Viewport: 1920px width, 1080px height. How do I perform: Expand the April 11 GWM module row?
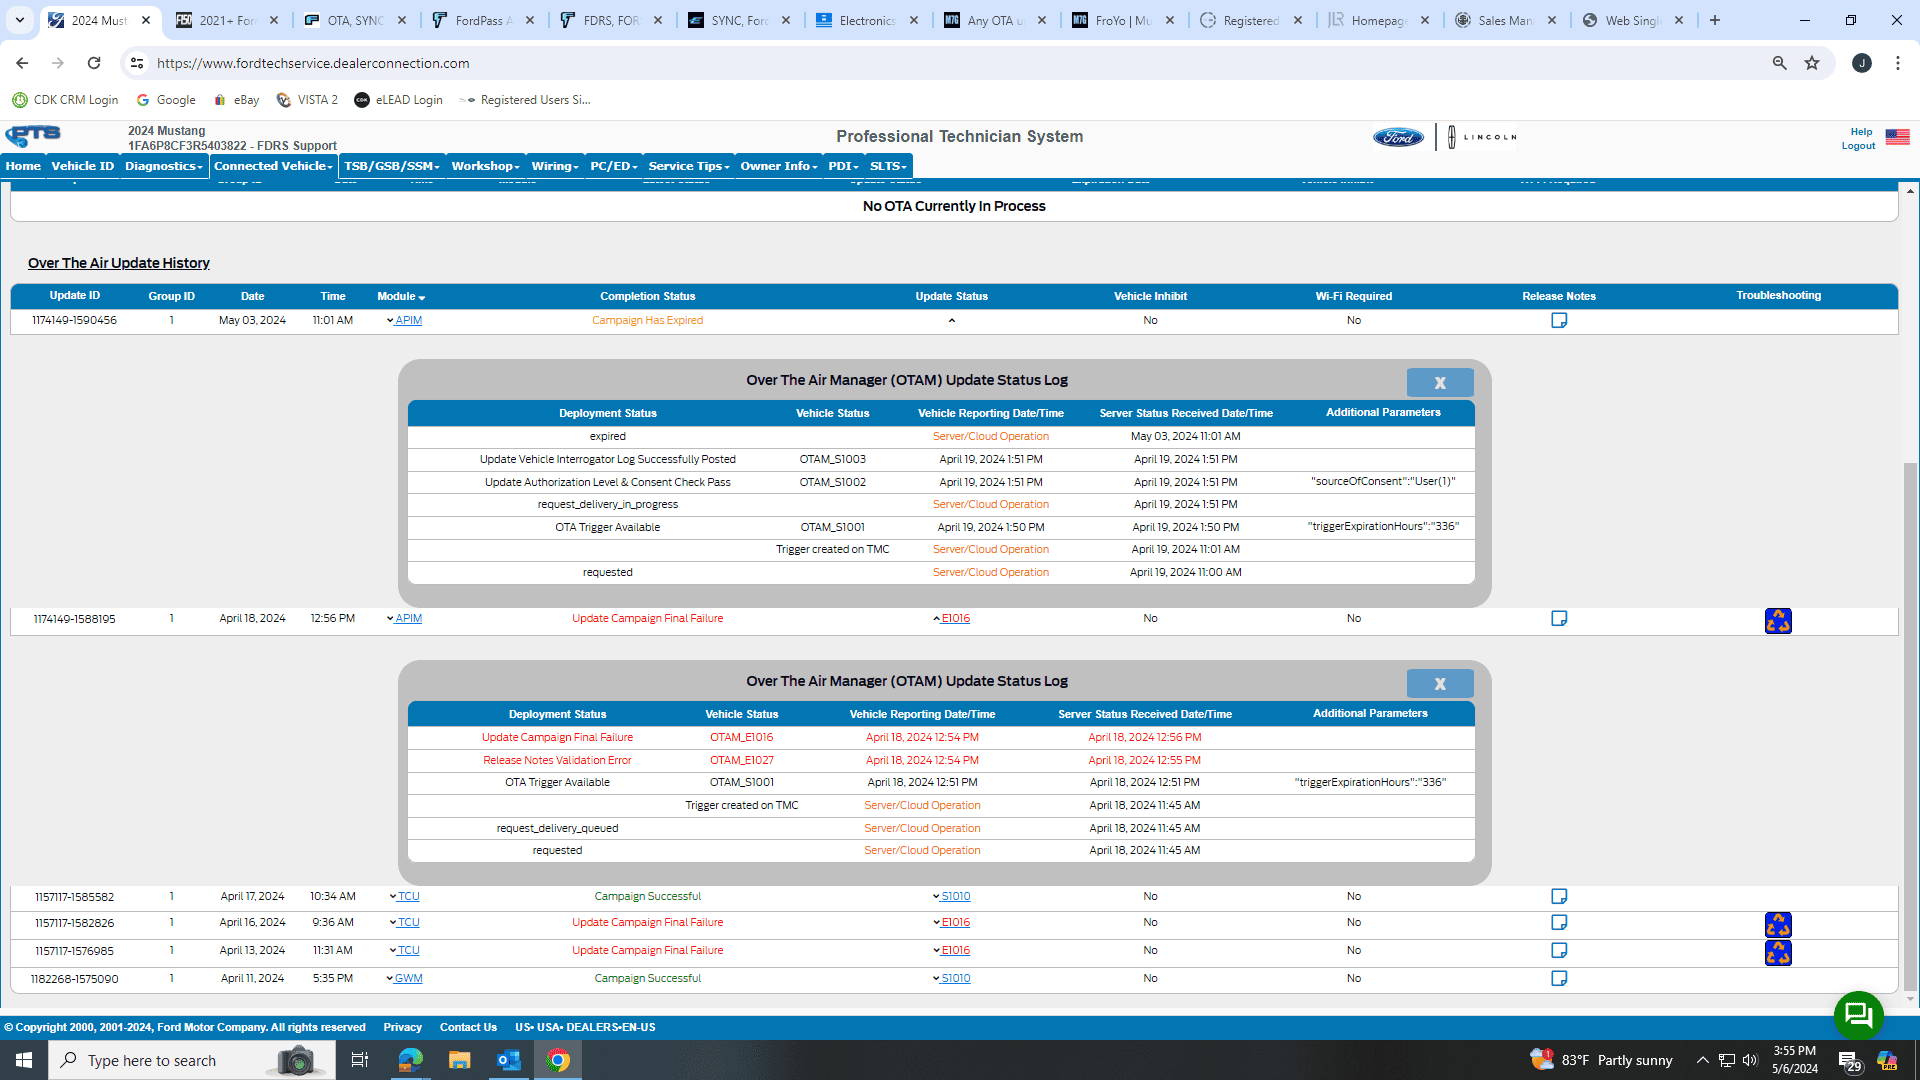coord(389,978)
